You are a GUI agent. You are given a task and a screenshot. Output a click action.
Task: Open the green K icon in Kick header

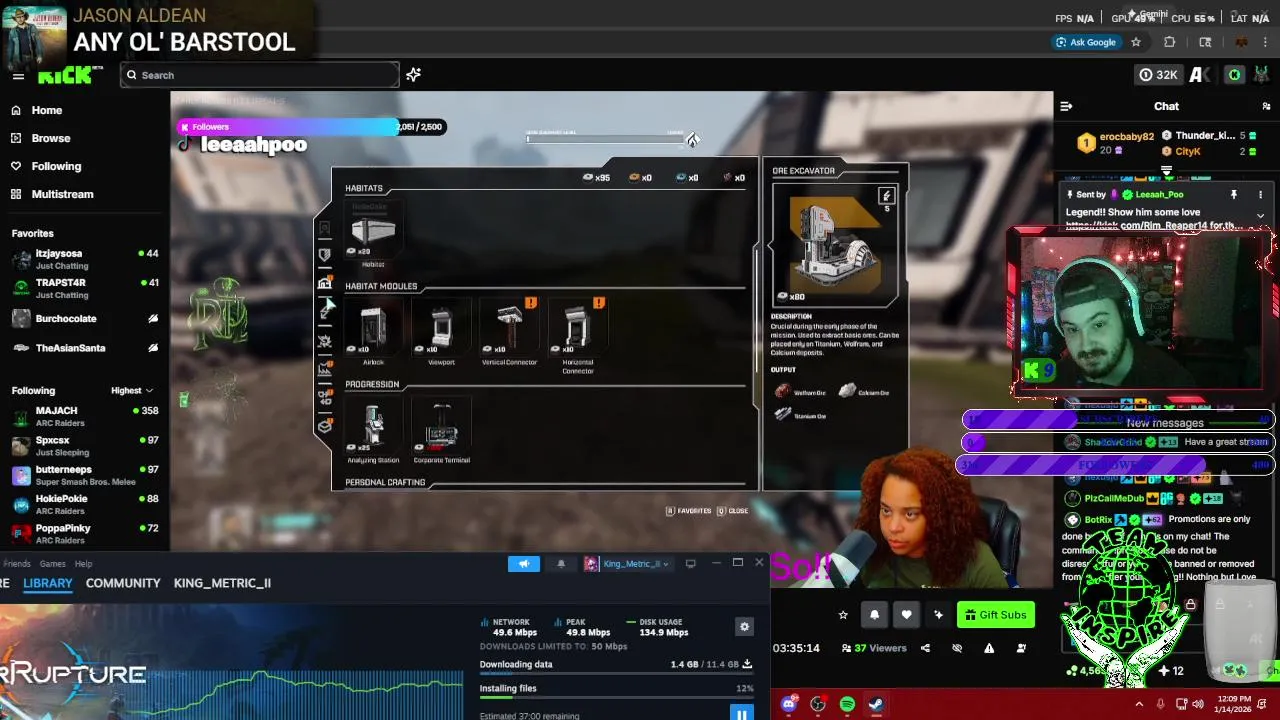[x=1235, y=75]
